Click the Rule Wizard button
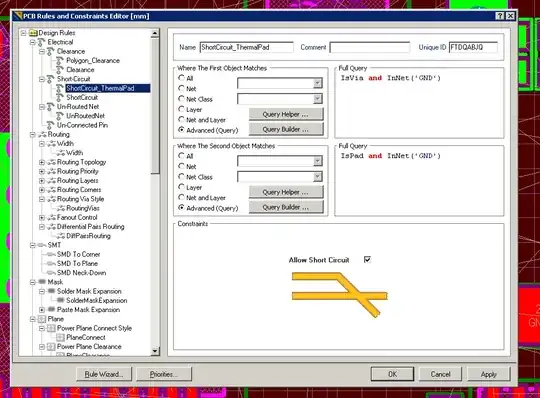The image size is (540, 398). point(104,374)
